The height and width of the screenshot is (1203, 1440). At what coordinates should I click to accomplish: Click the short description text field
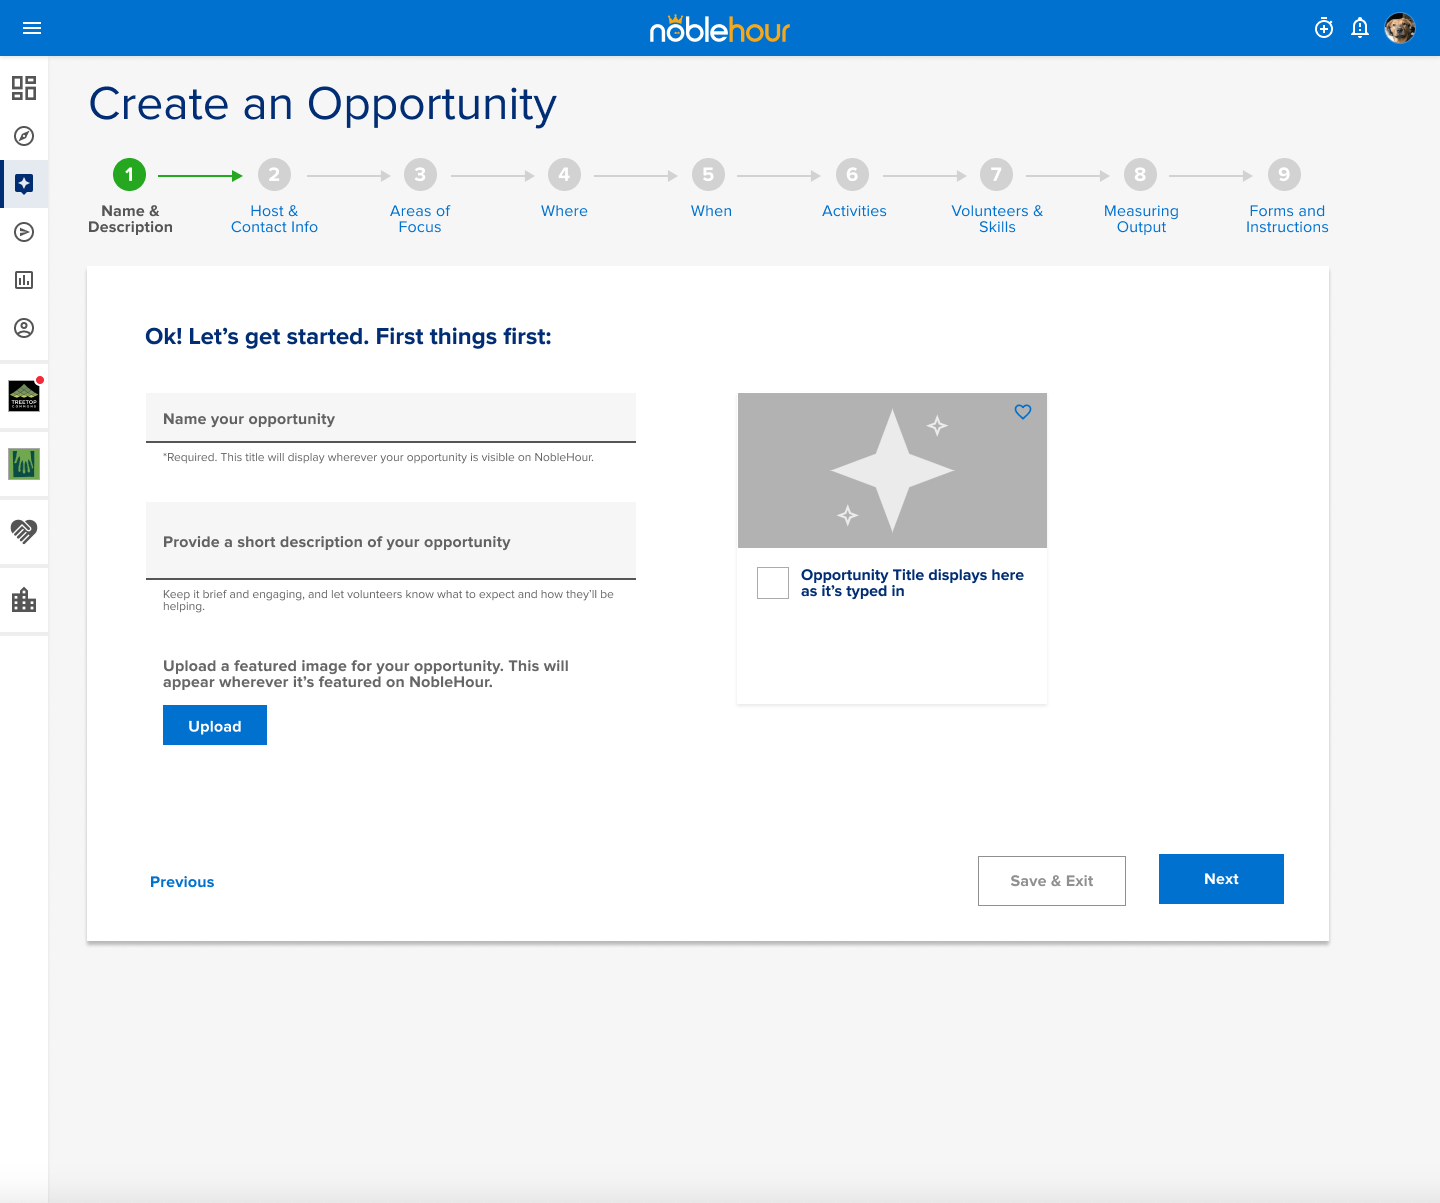click(391, 541)
